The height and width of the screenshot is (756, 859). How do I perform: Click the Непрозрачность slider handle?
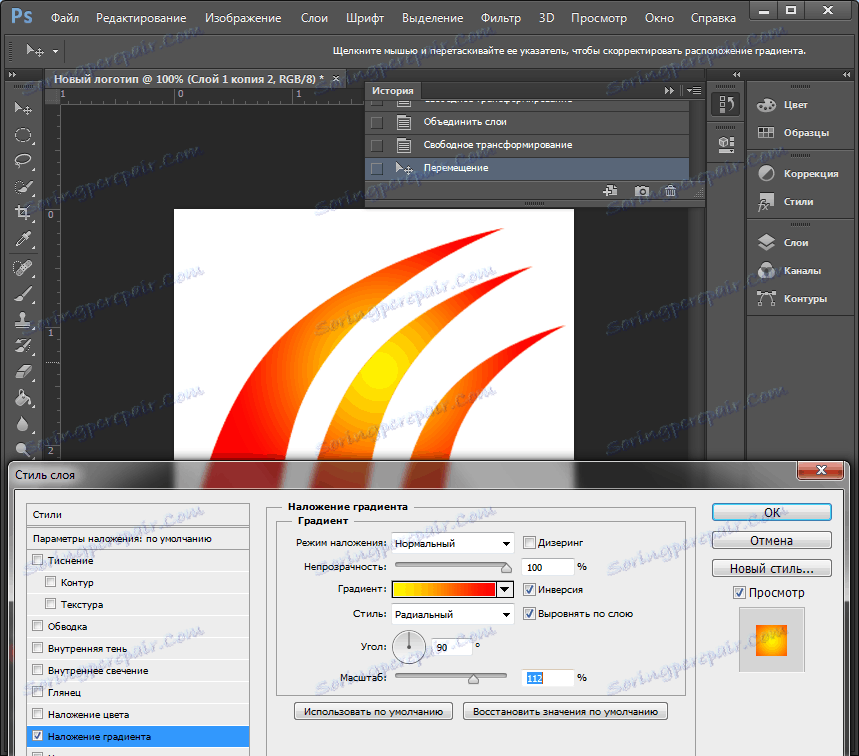coord(506,567)
